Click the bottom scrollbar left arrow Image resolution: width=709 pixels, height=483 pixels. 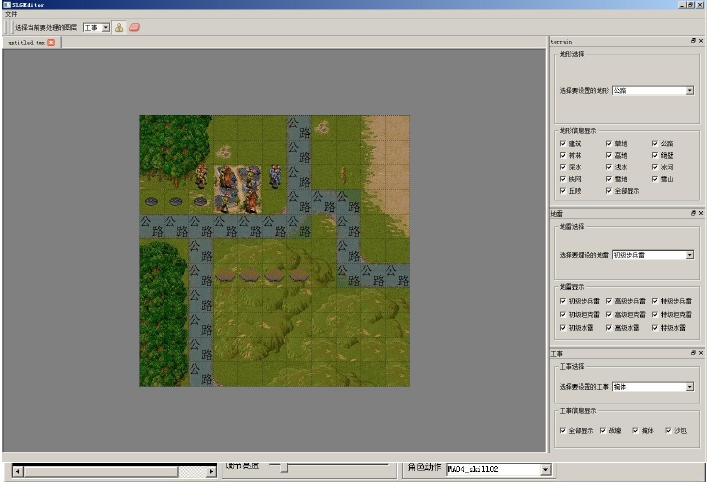pyautogui.click(x=18, y=471)
